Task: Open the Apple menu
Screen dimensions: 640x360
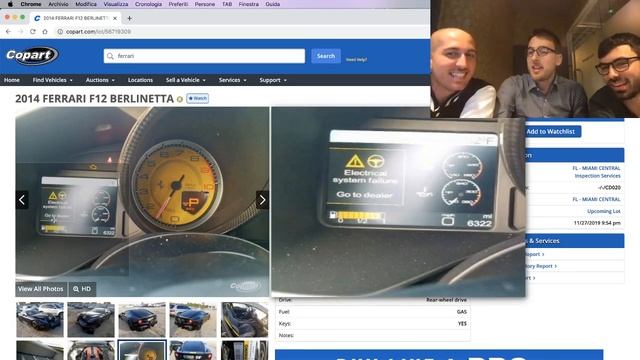Action: click(10, 4)
